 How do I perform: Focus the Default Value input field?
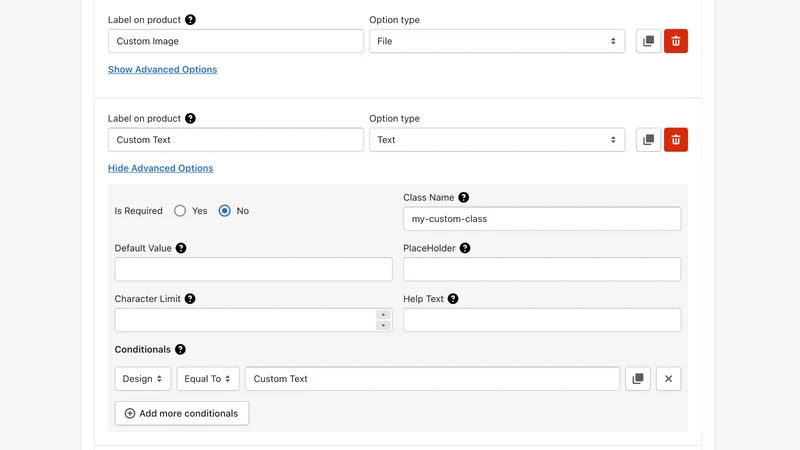tap(254, 269)
